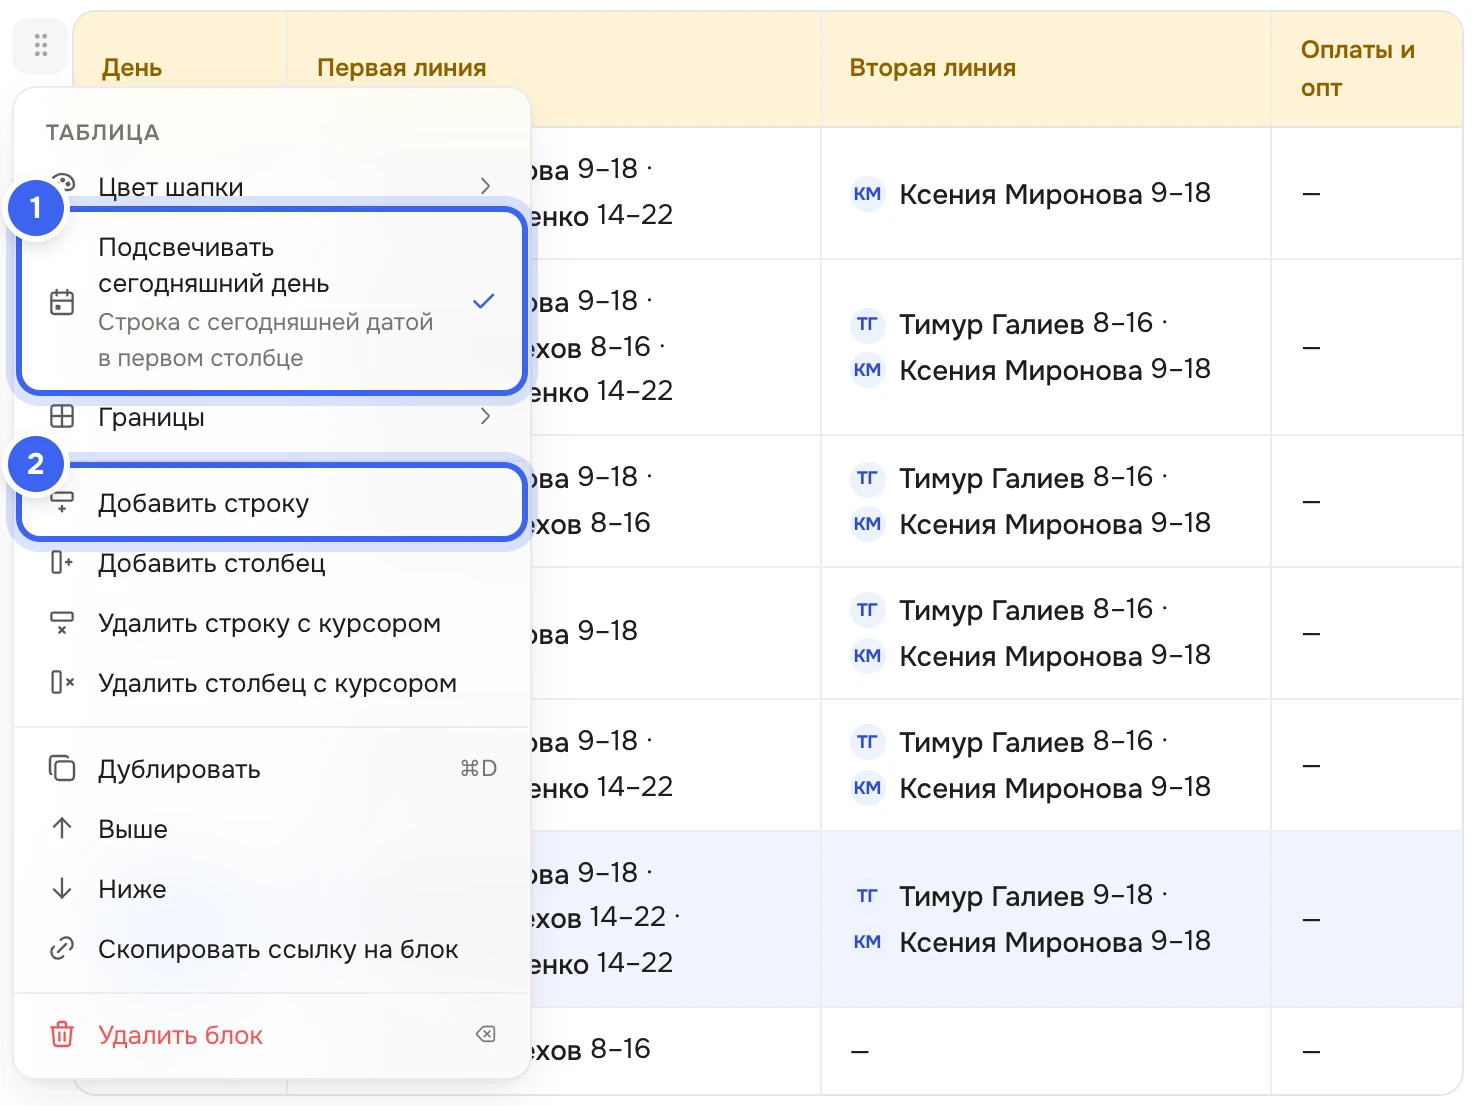Select Удалить строку с курсором
The width and height of the screenshot is (1474, 1106).
272,623
